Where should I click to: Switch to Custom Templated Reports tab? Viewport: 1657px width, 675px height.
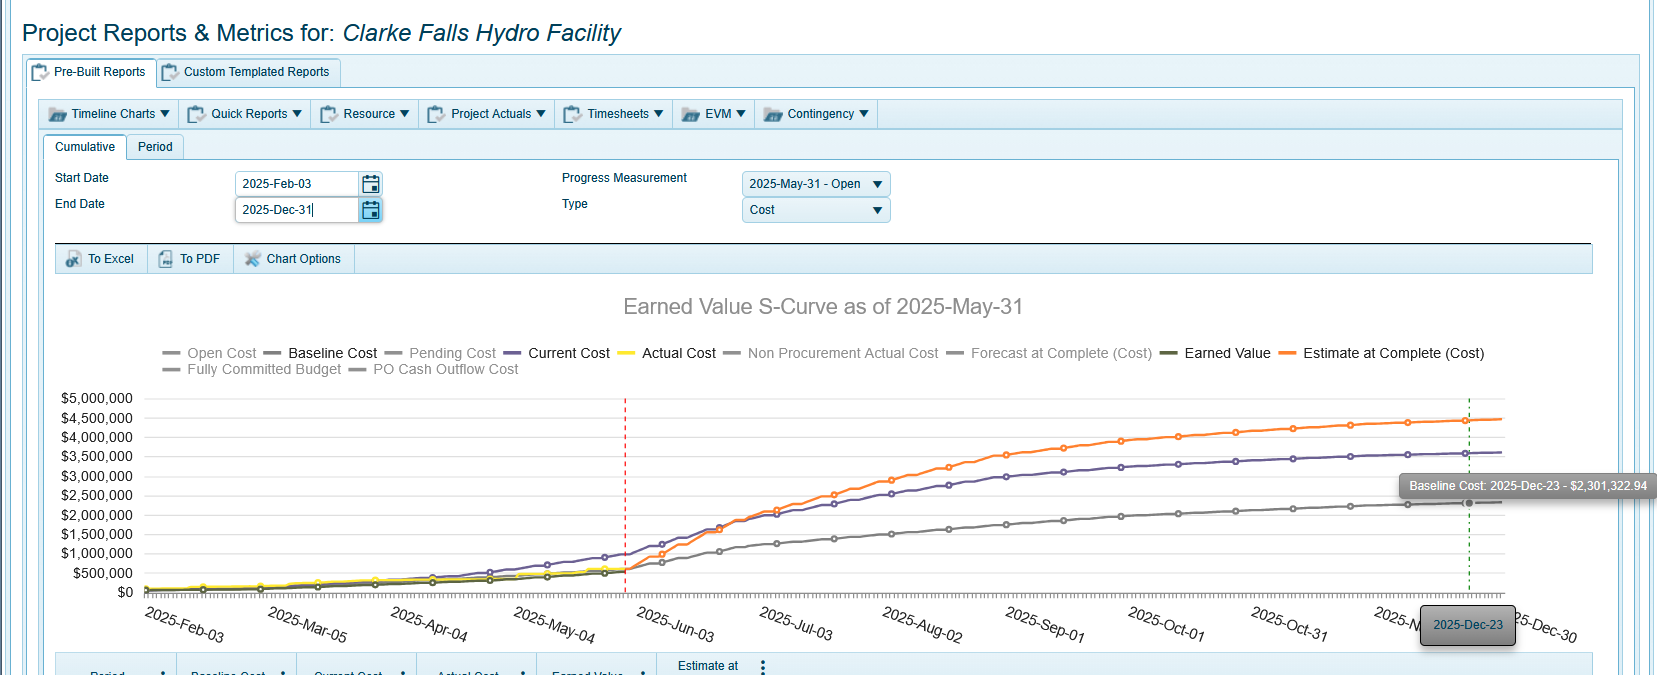click(250, 72)
